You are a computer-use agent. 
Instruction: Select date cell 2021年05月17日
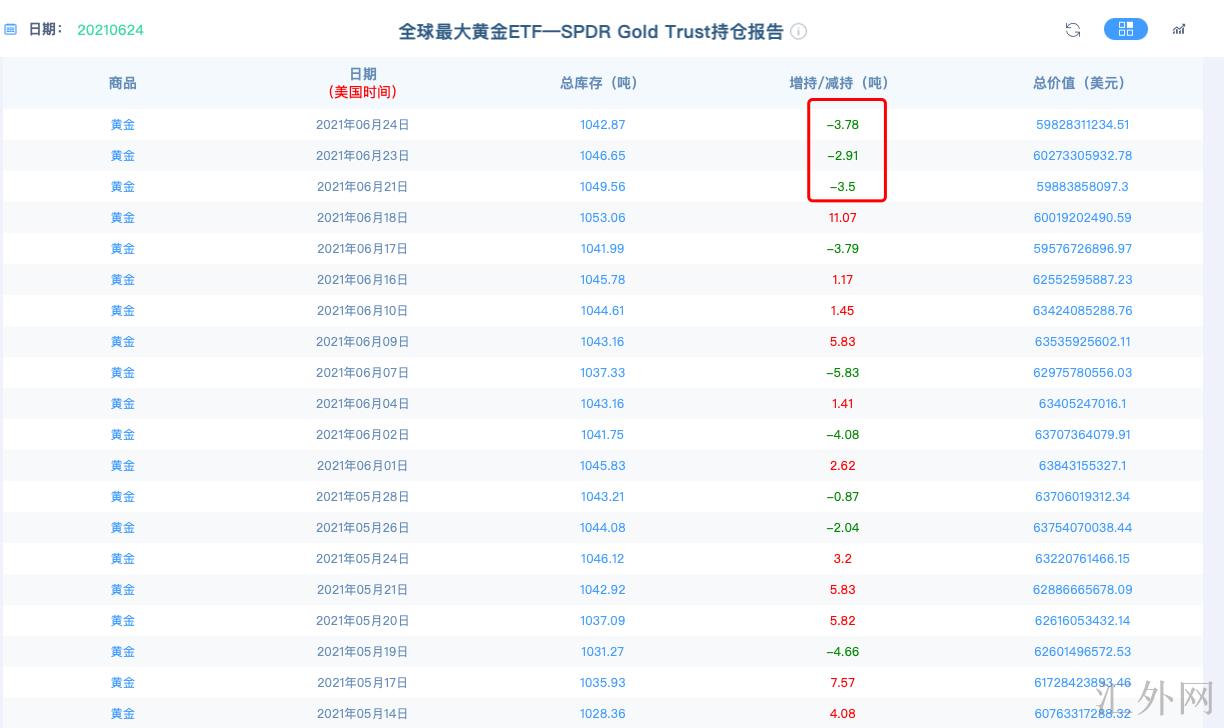[x=363, y=683]
